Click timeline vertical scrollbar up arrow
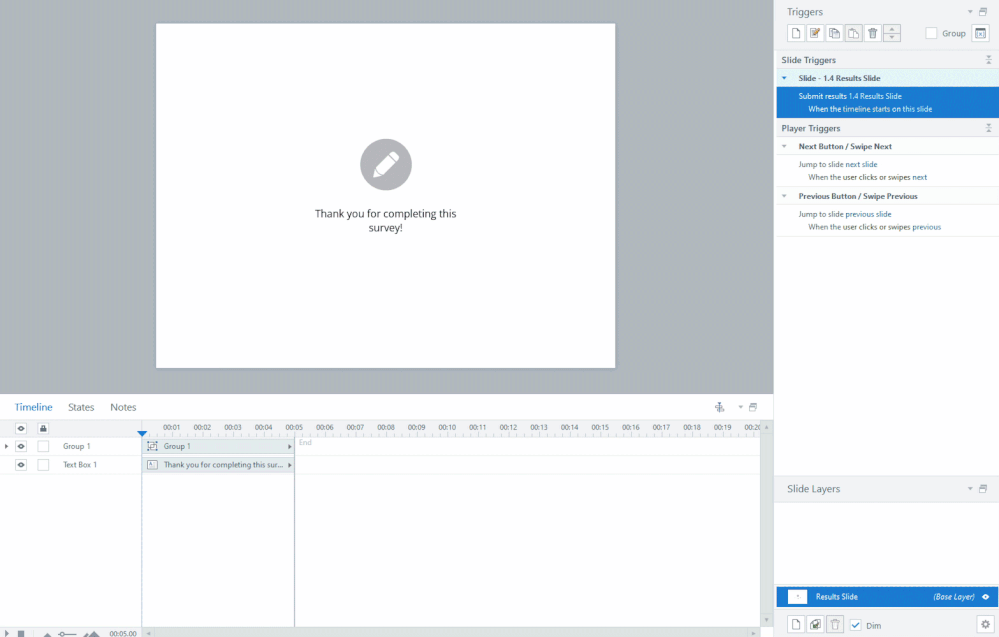 [766, 427]
